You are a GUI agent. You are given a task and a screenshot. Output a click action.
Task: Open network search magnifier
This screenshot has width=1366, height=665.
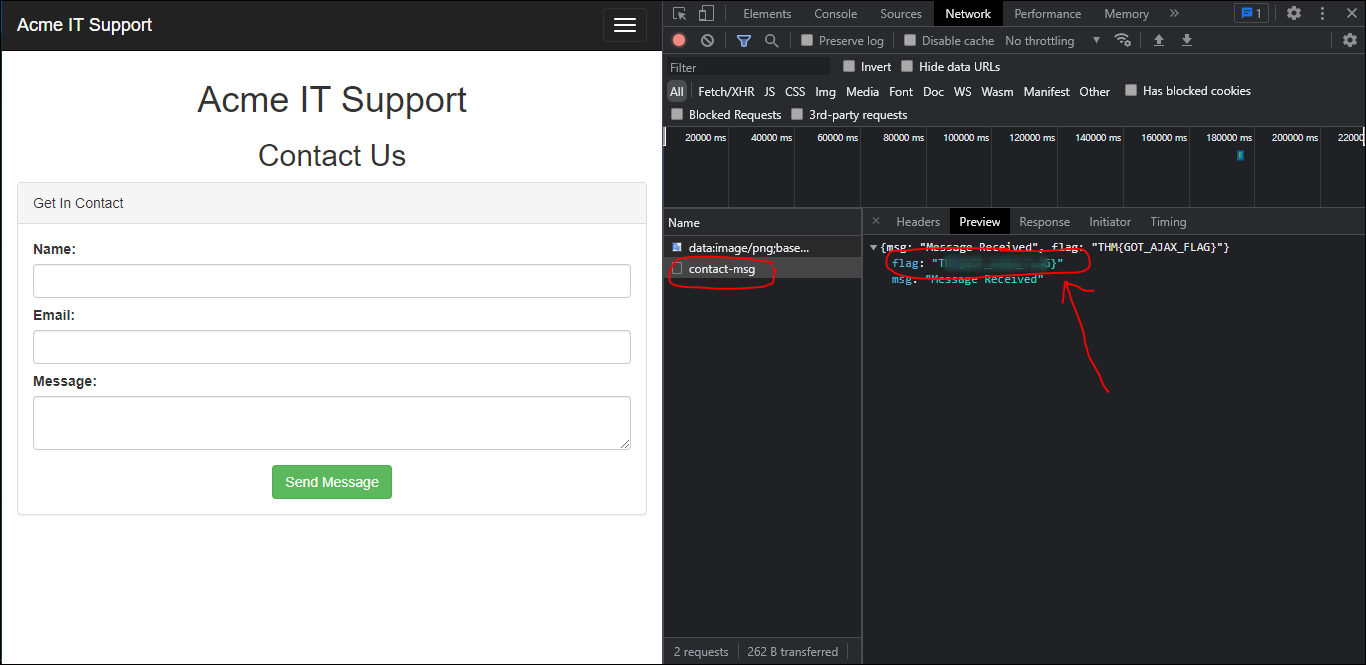point(771,40)
